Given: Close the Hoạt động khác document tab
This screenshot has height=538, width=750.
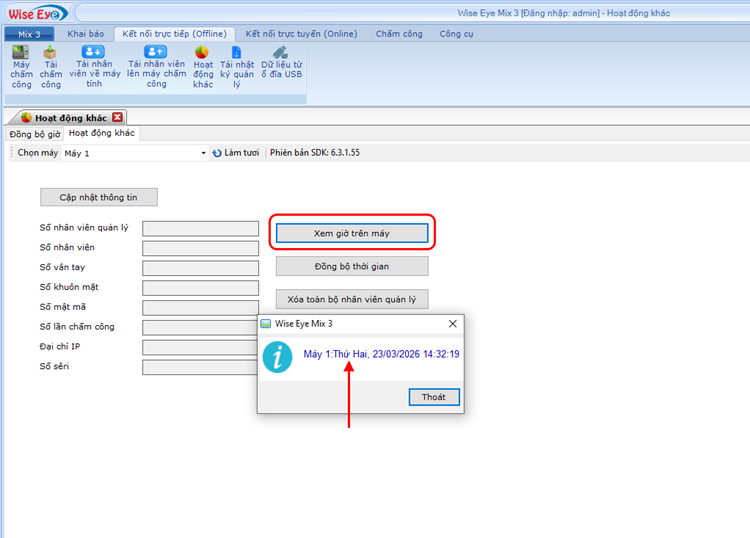Looking at the screenshot, I should (117, 117).
